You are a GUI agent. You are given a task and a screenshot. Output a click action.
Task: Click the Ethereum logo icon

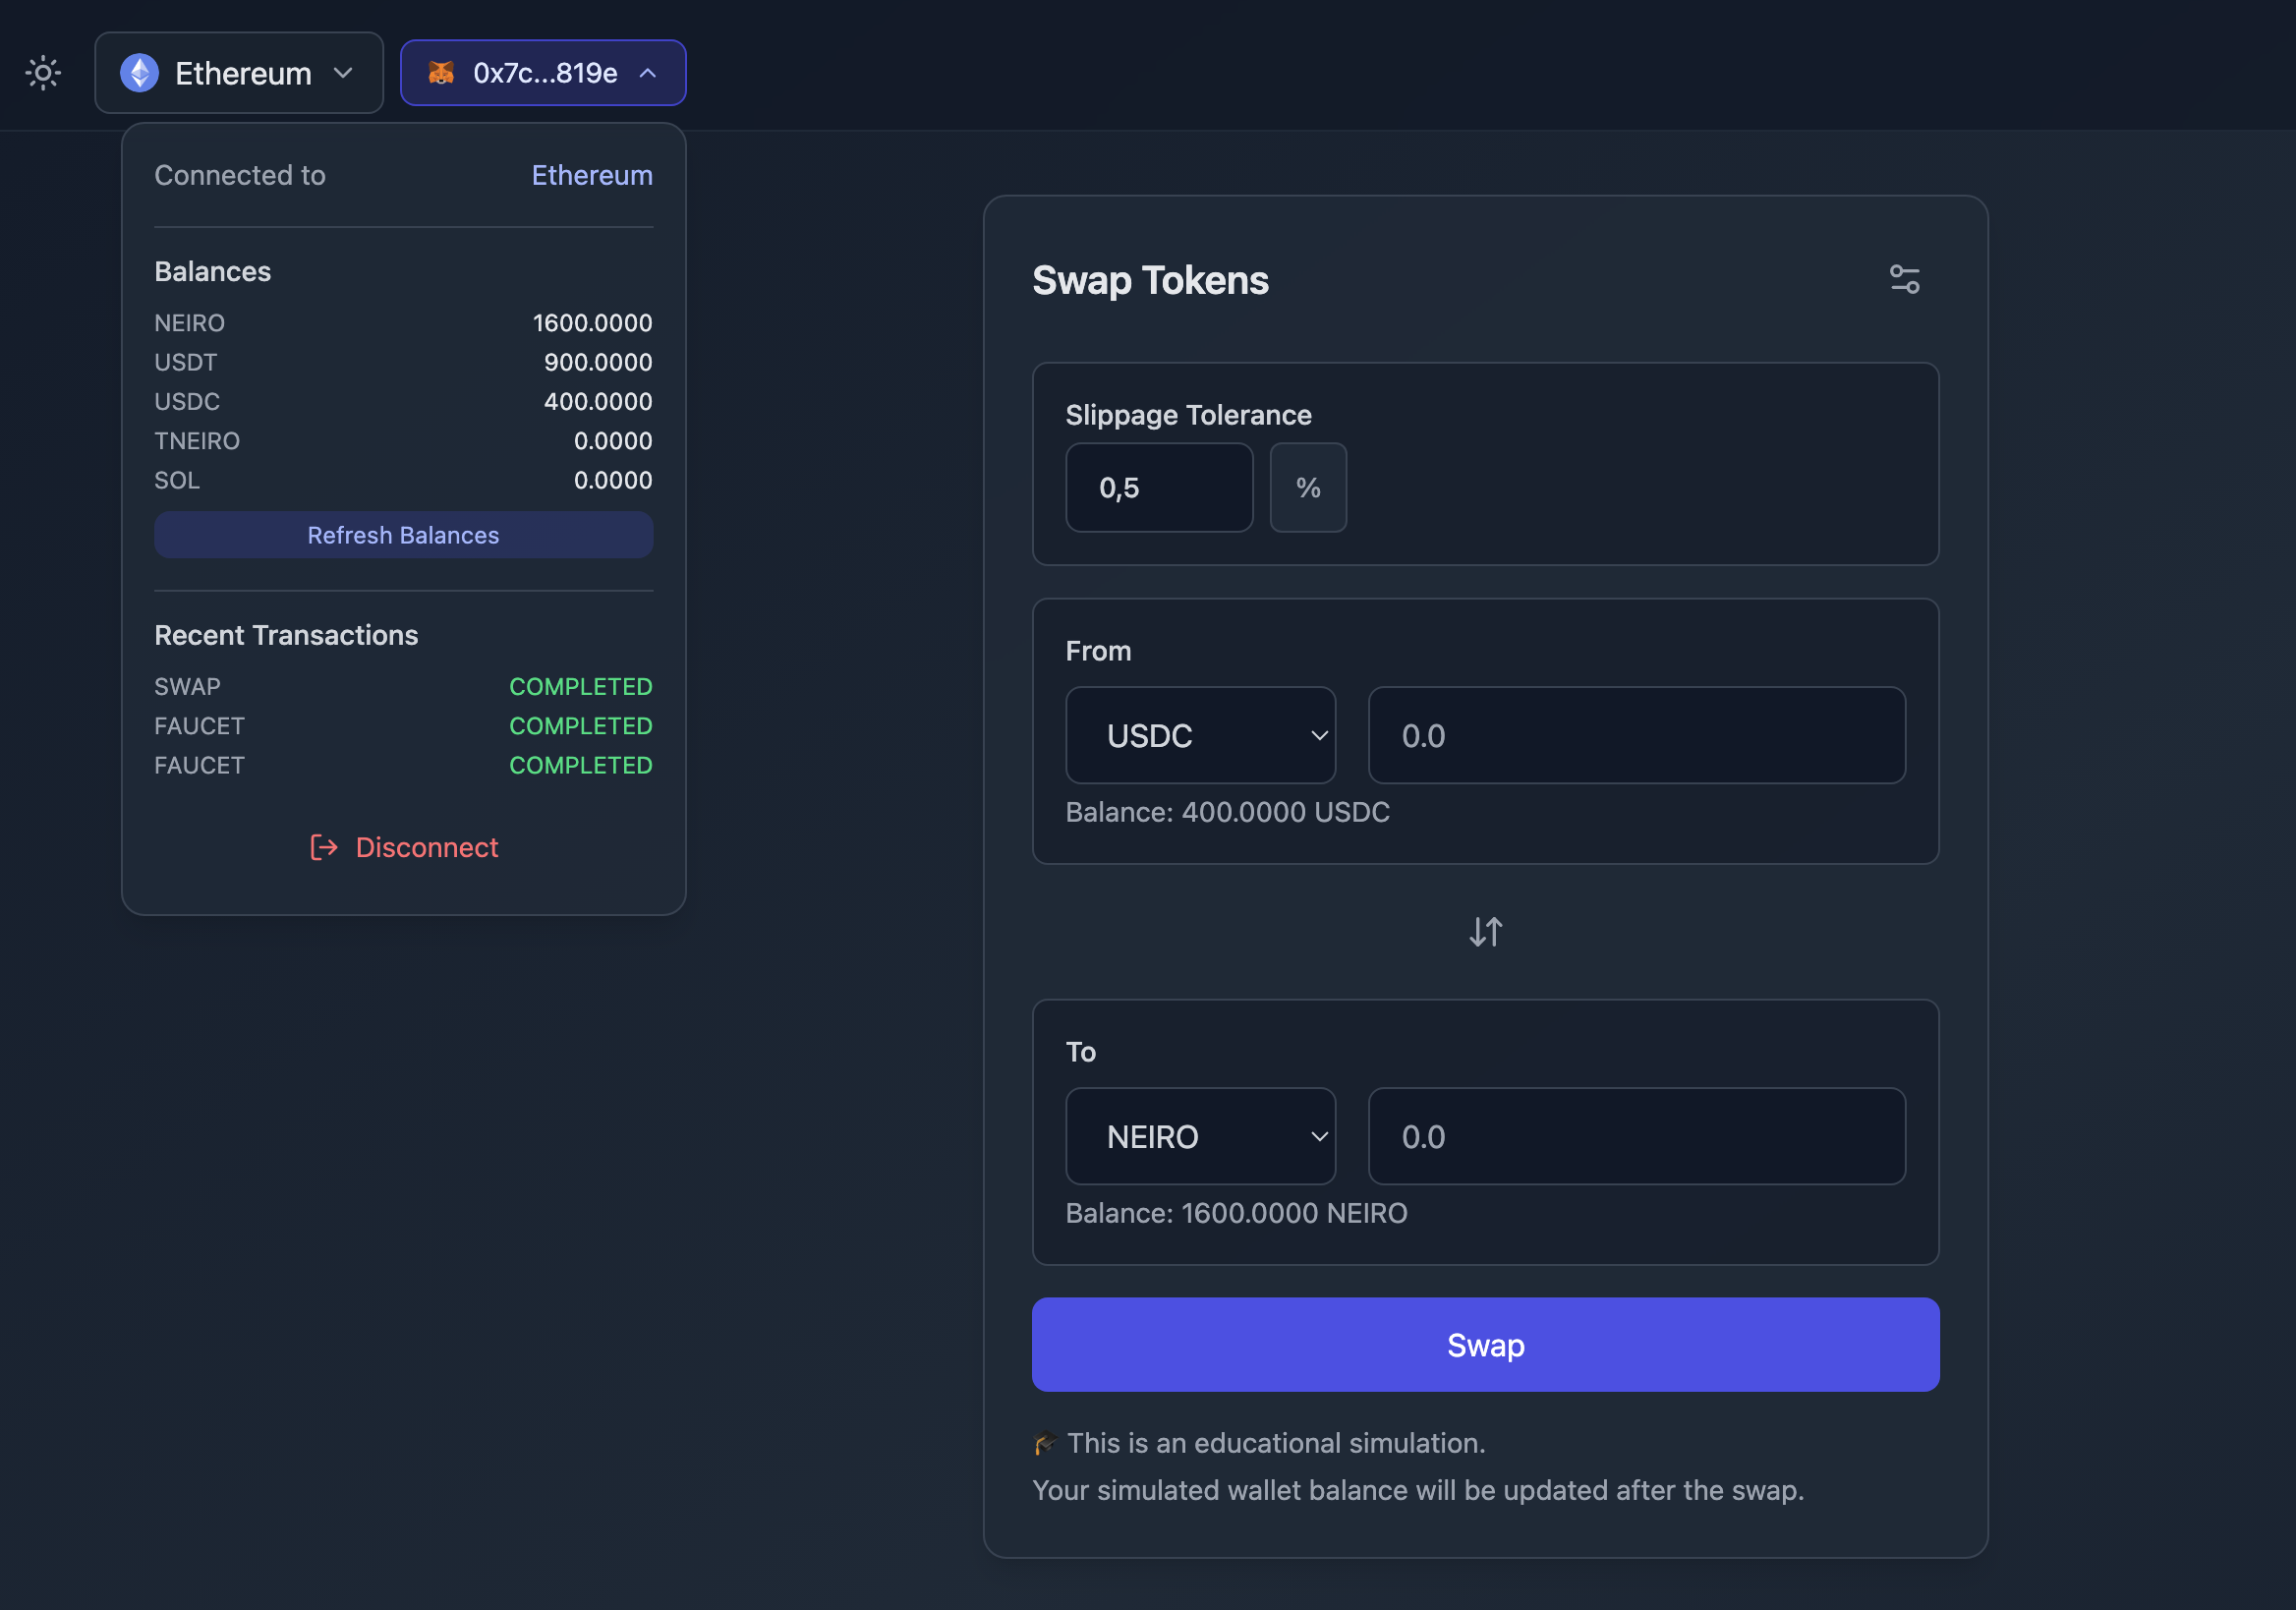[139, 73]
